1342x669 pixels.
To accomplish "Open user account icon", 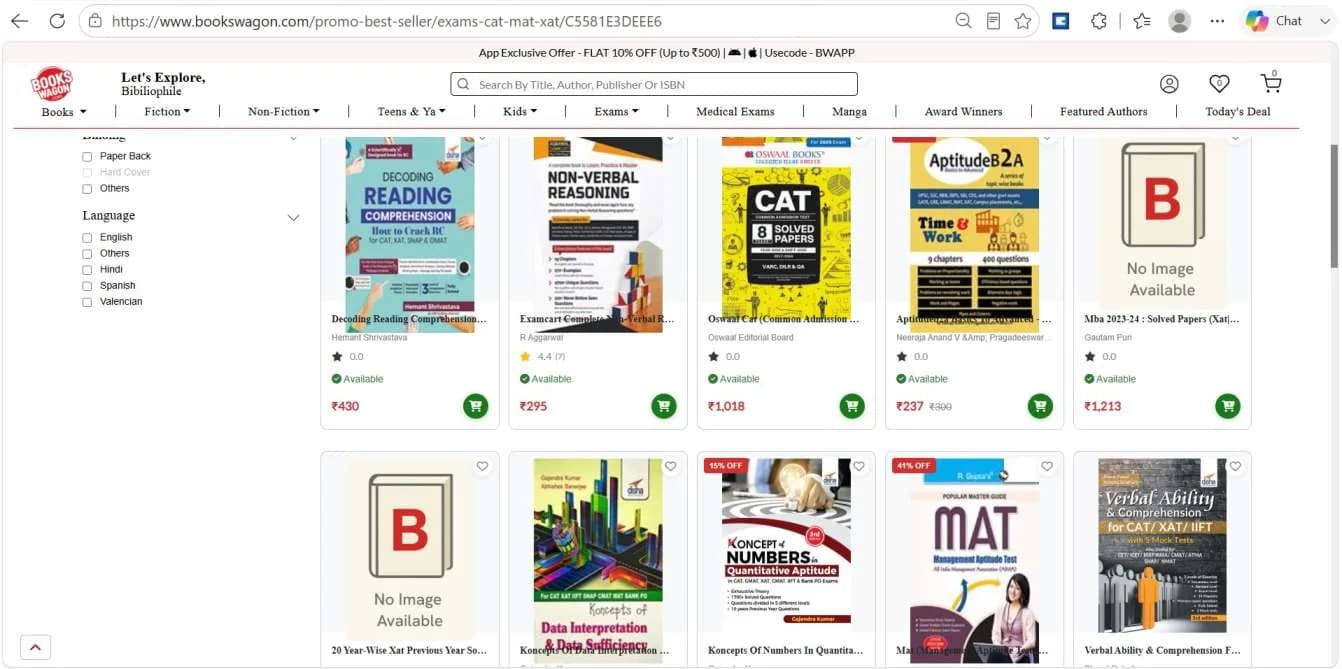I will tap(1169, 84).
